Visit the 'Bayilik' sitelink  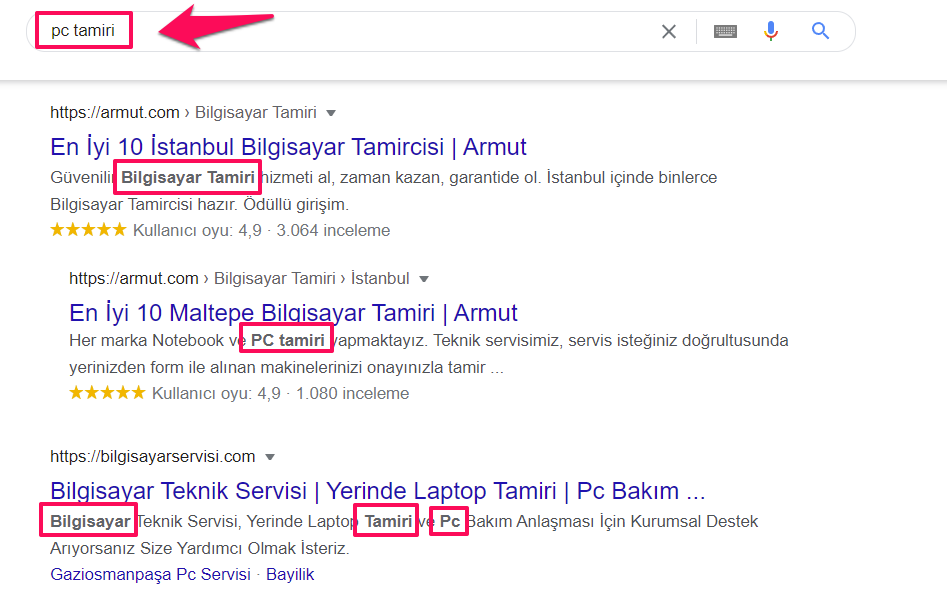point(290,574)
